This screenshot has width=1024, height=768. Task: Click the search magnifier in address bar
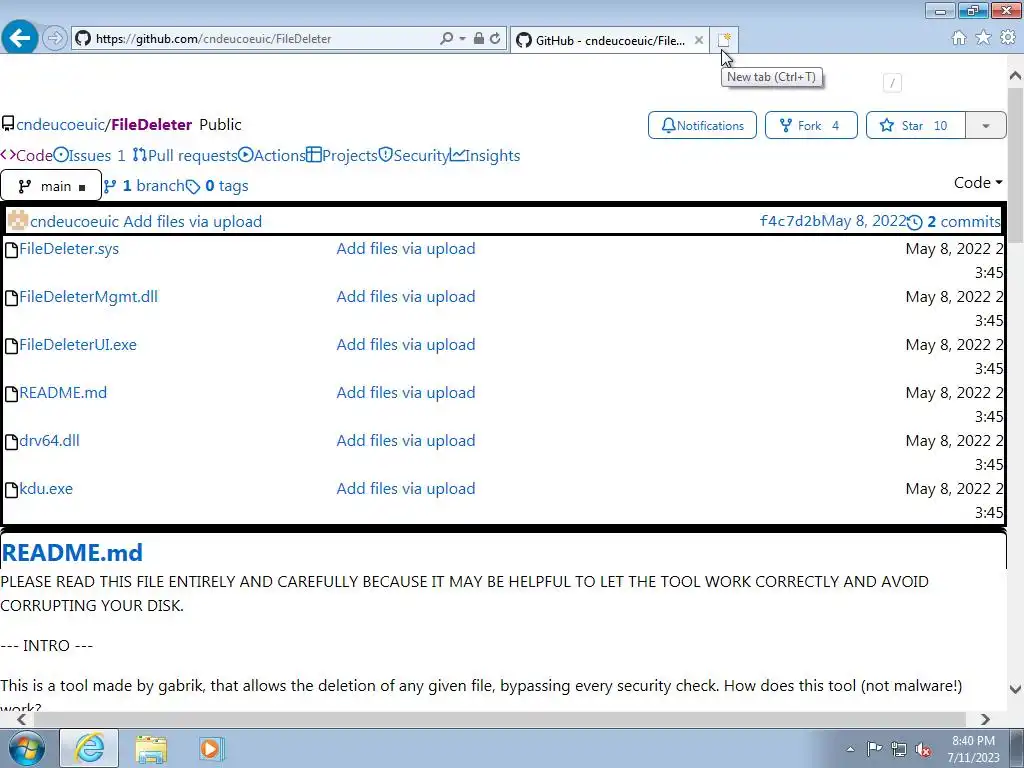446,39
